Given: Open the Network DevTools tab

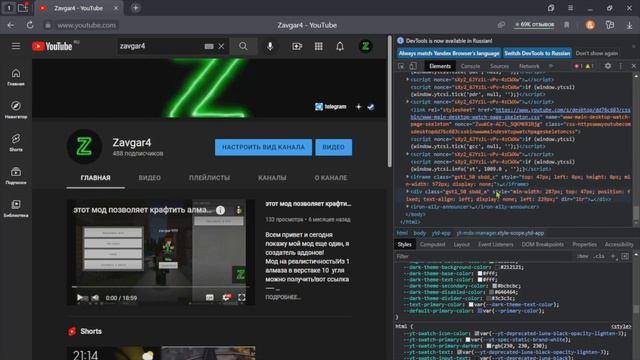Looking at the screenshot, I should pyautogui.click(x=529, y=66).
